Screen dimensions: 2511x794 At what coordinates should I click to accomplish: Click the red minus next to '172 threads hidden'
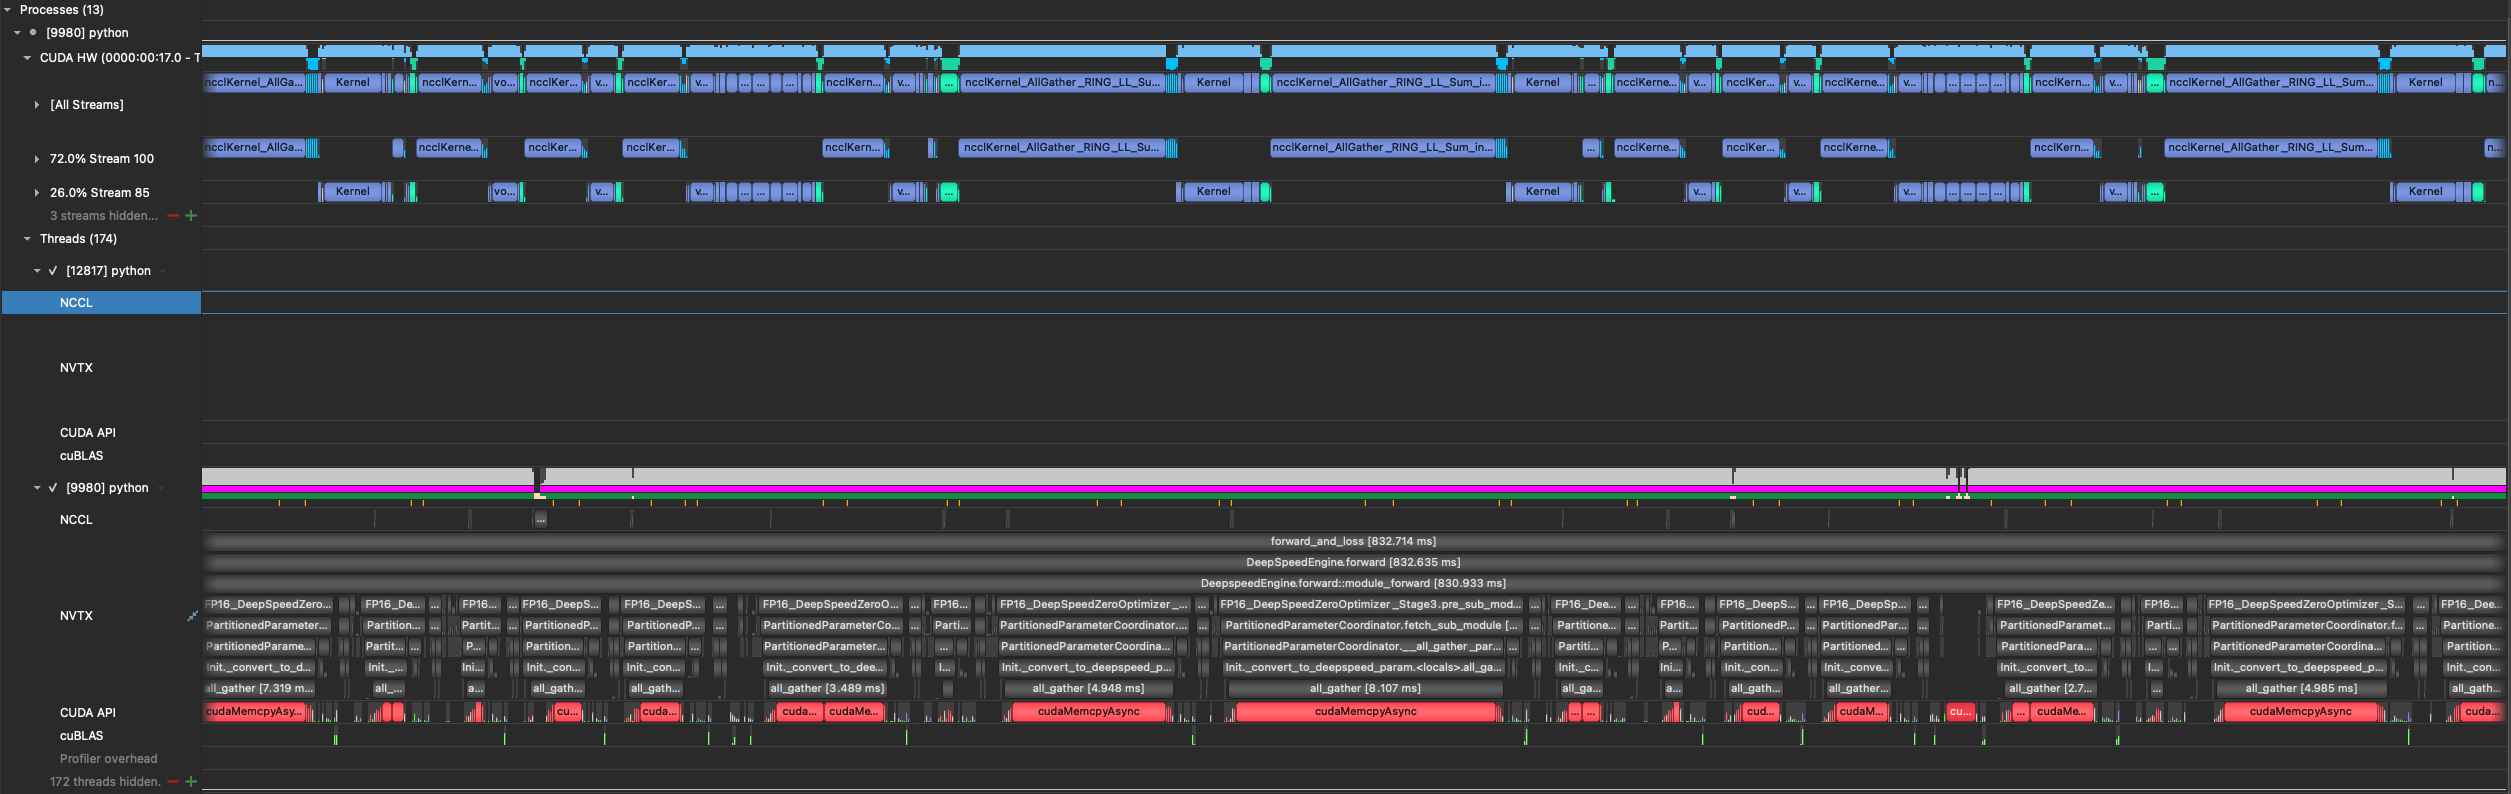[x=173, y=782]
